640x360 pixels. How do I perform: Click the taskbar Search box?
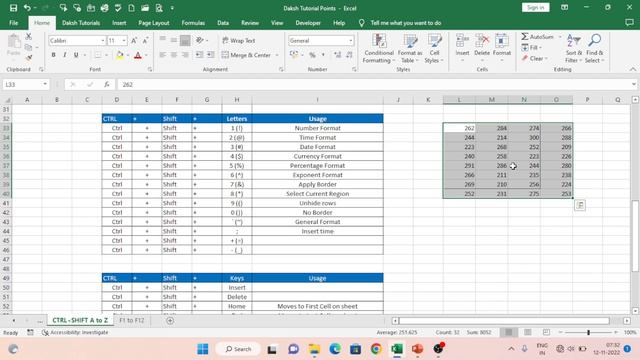coord(238,349)
